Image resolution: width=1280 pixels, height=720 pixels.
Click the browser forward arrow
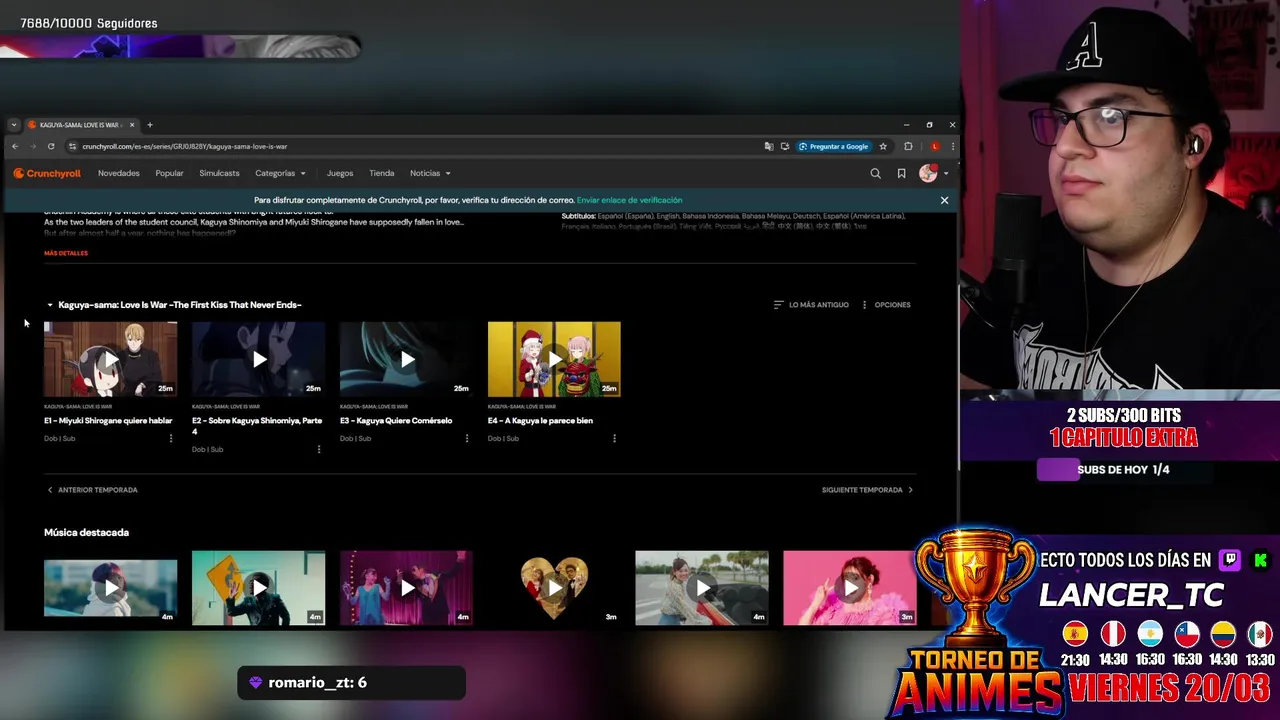33,146
